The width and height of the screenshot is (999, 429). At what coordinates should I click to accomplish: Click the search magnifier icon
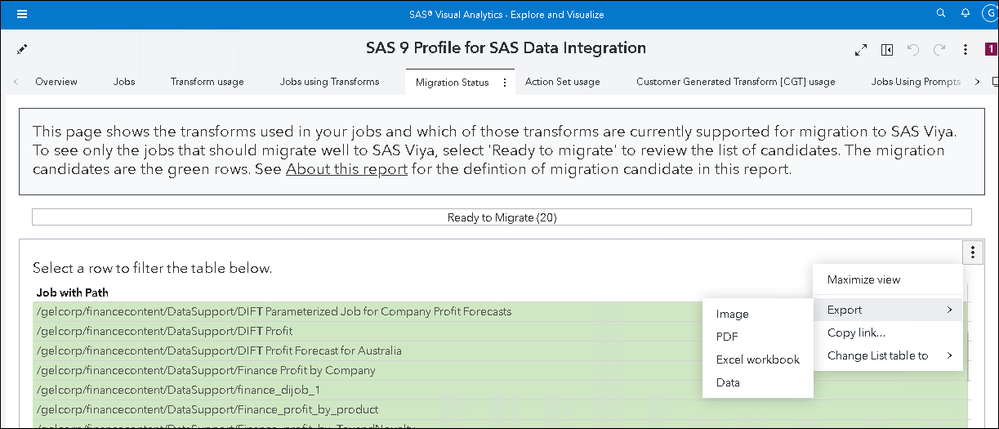click(940, 14)
